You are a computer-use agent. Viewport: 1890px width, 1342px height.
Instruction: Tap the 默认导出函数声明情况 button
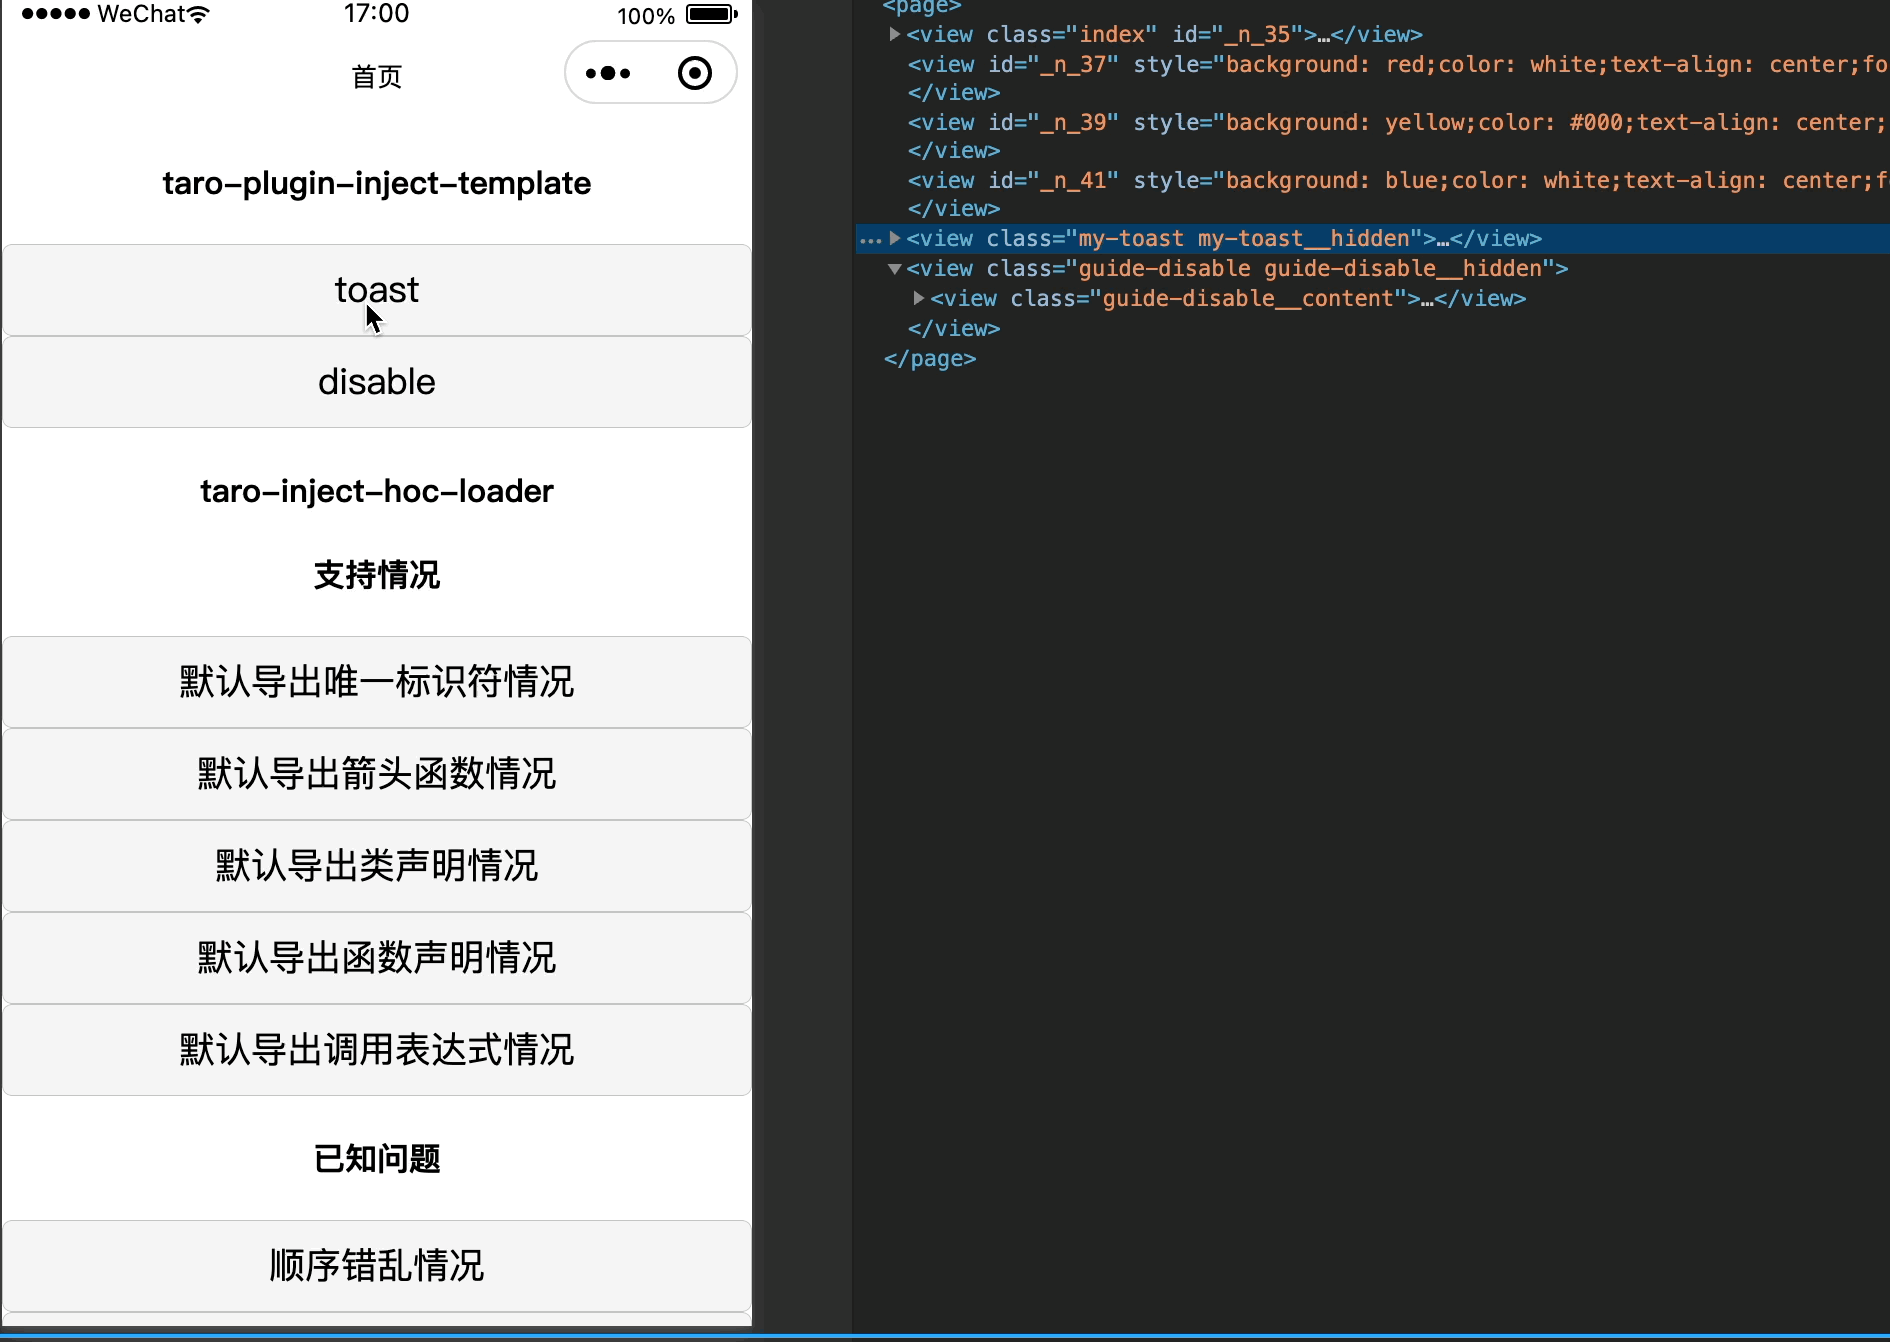(377, 958)
